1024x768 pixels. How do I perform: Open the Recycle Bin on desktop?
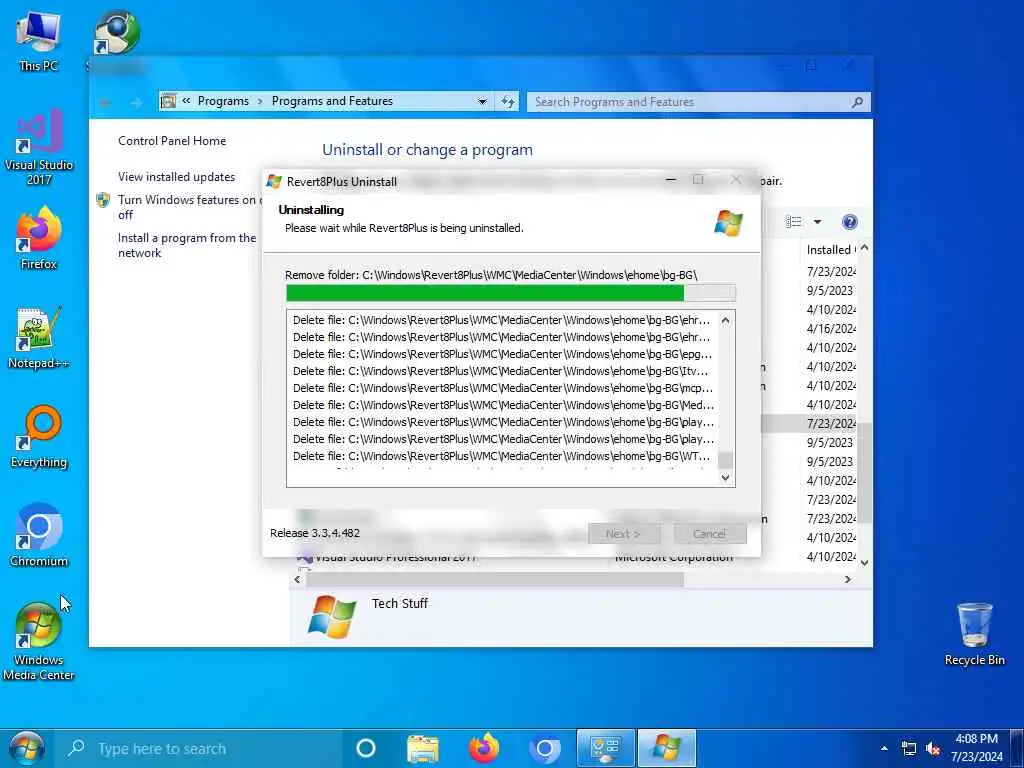[x=974, y=634]
